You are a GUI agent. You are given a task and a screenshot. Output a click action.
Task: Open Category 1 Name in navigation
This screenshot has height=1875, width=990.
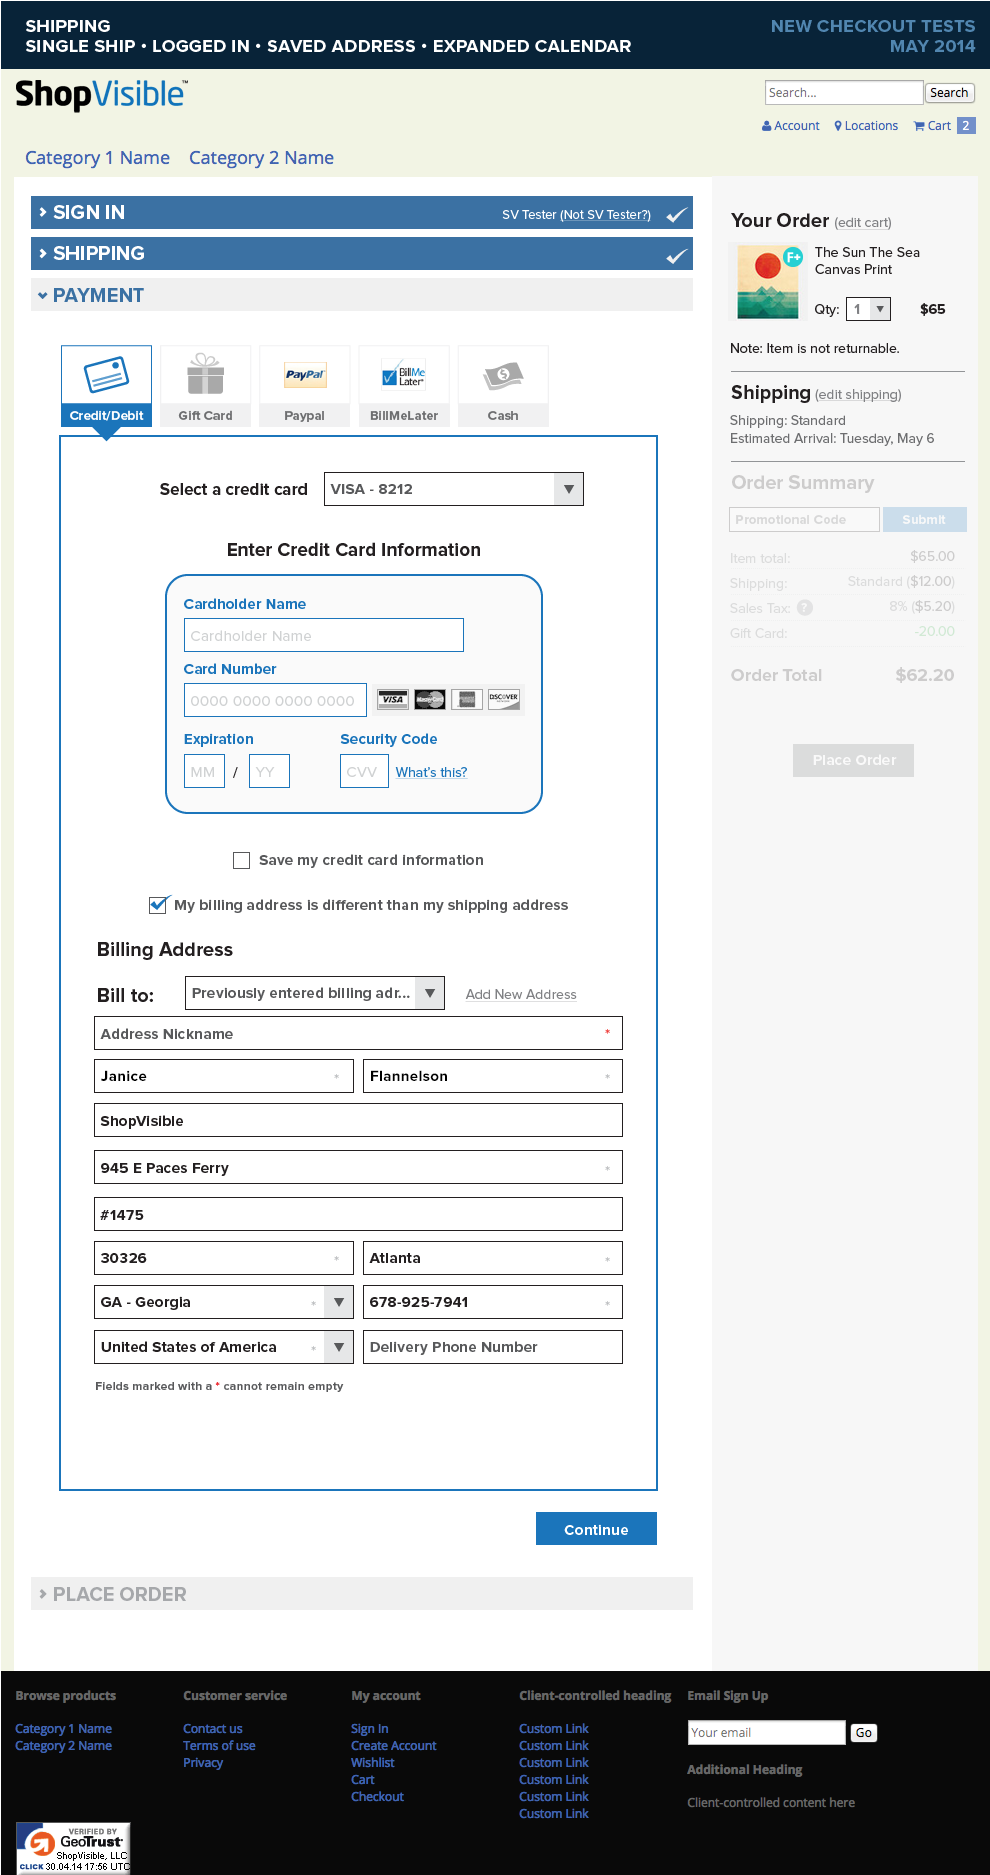click(x=97, y=158)
